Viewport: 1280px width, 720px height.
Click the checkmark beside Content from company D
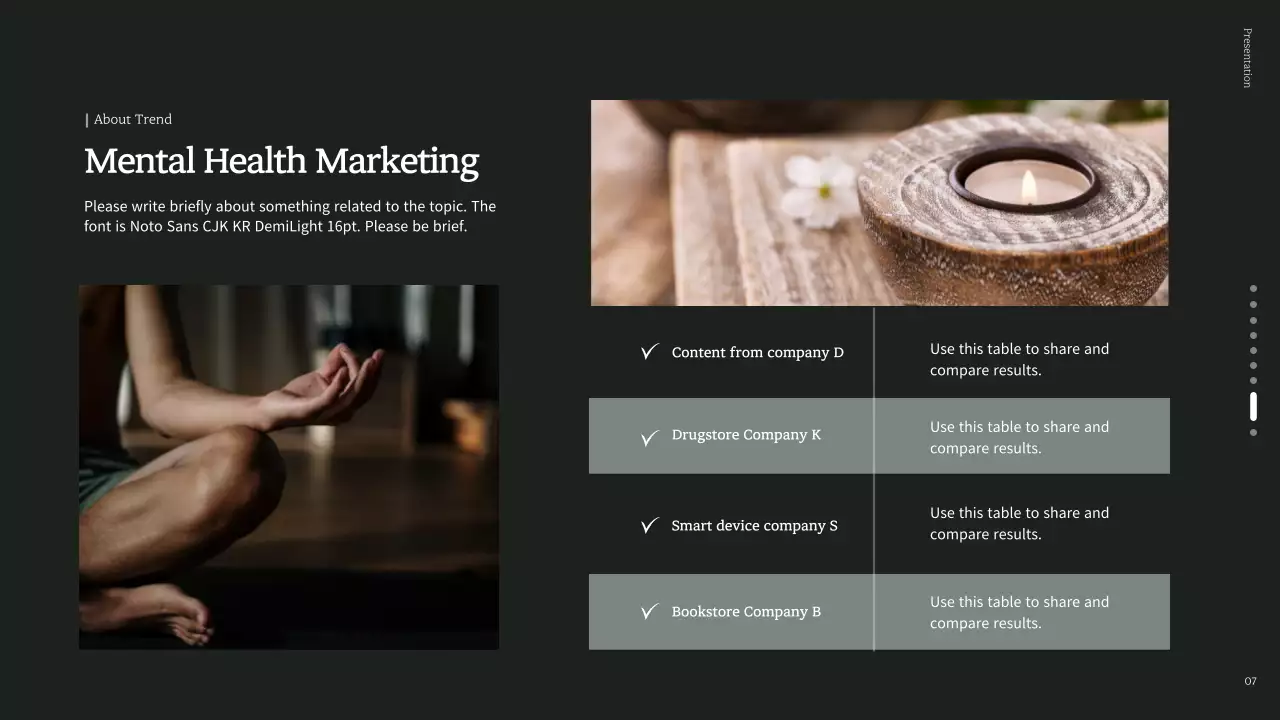click(650, 351)
